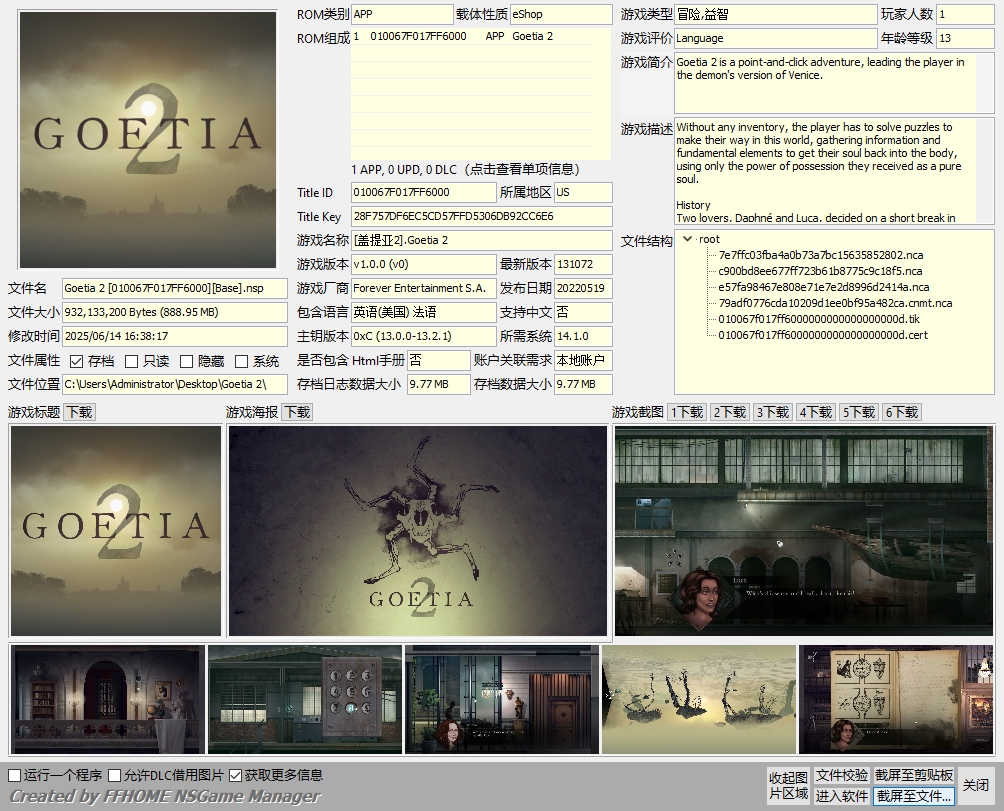
Task: Open the Goetia skull poster image
Action: pos(418,531)
